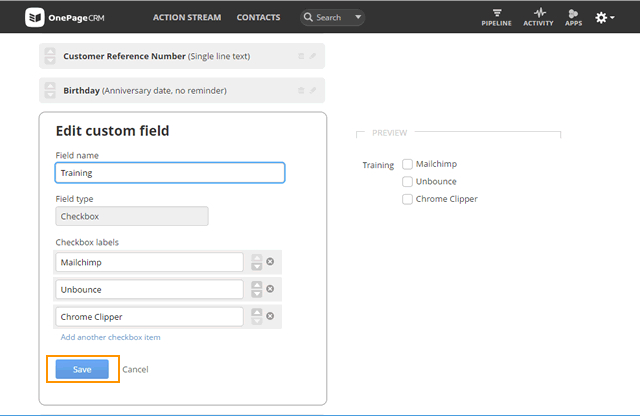Tick the Mailchimp preview checkbox
Viewport: 640px width, 416px height.
click(x=407, y=164)
